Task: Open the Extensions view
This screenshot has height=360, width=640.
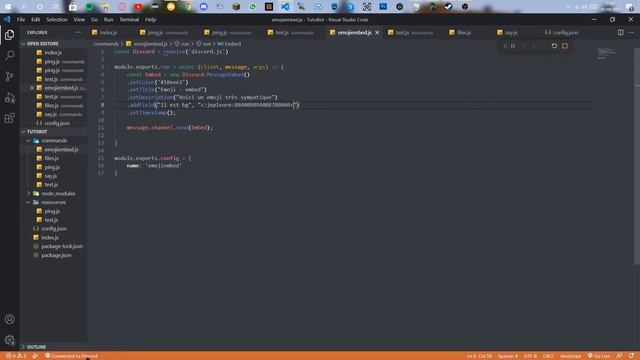Action: tap(9, 118)
